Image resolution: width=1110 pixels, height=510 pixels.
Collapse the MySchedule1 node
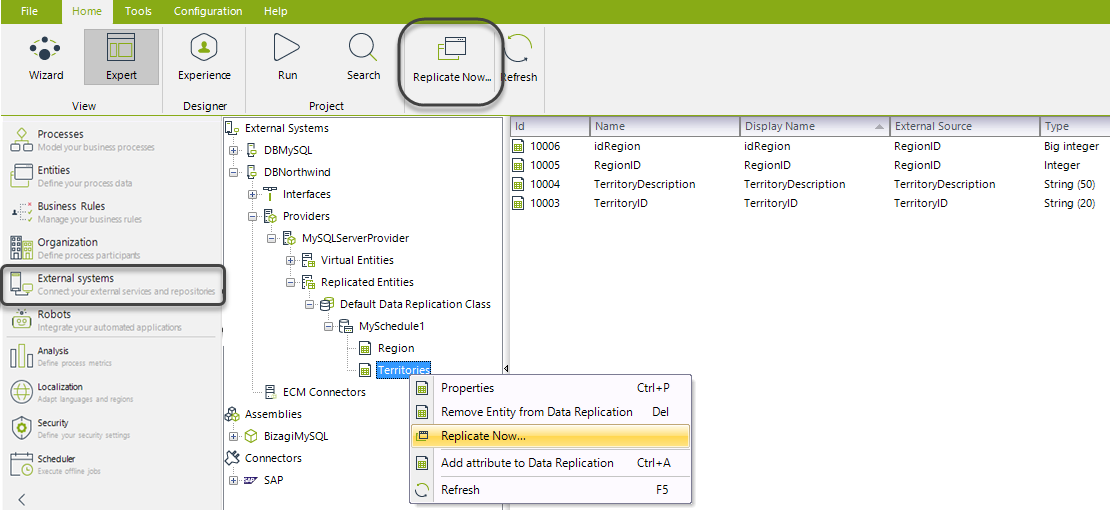point(328,326)
